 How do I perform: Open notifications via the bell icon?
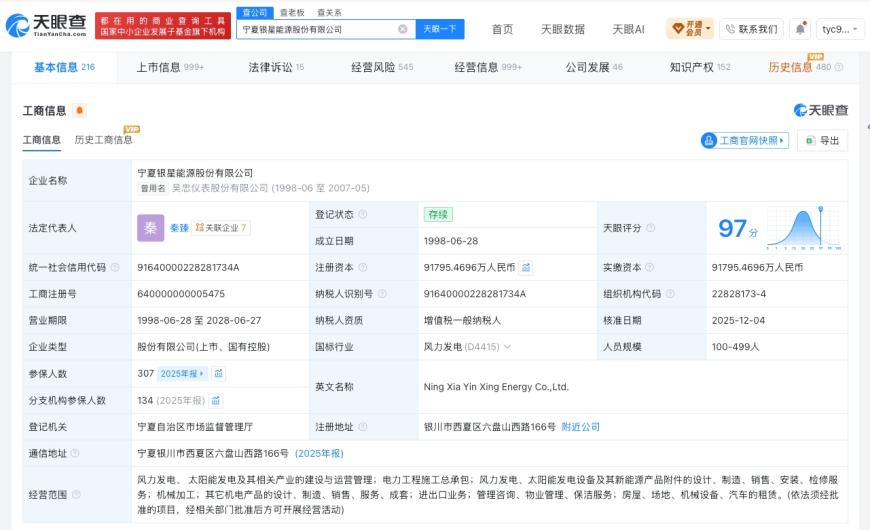pos(800,29)
